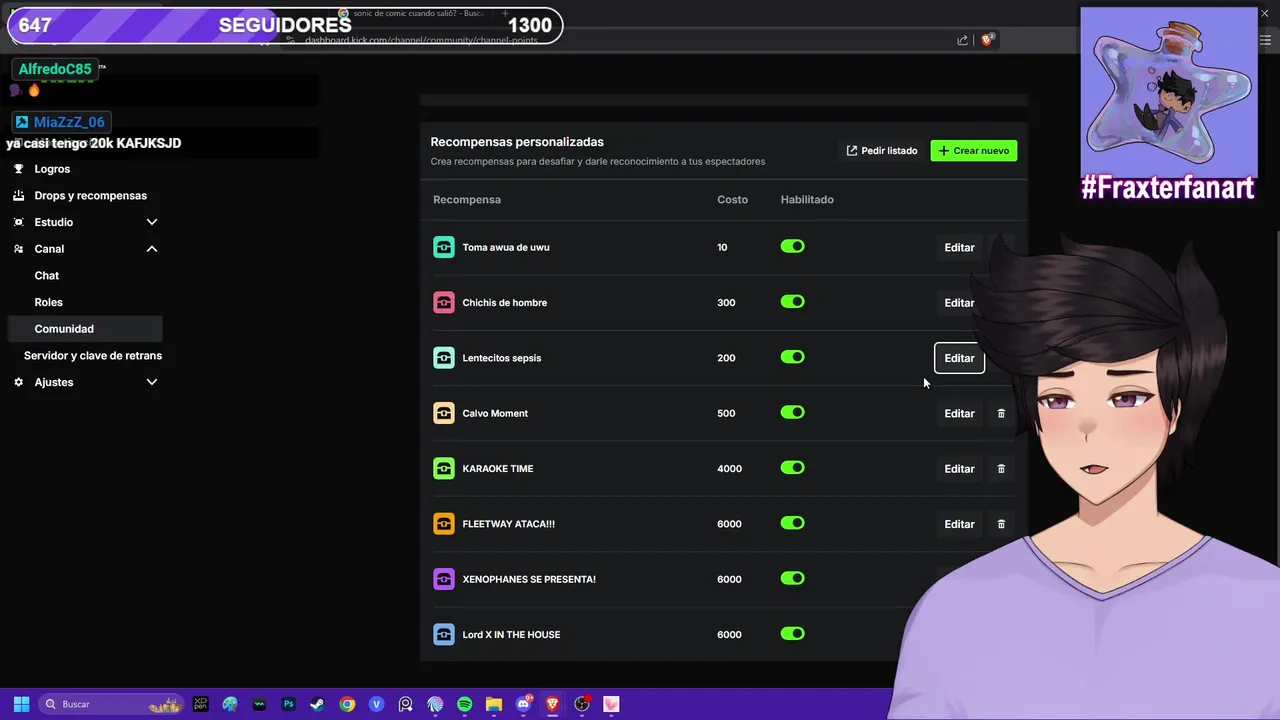This screenshot has height=720, width=1280.
Task: Click the Drops y recompensas sidebar icon
Action: coord(18,195)
